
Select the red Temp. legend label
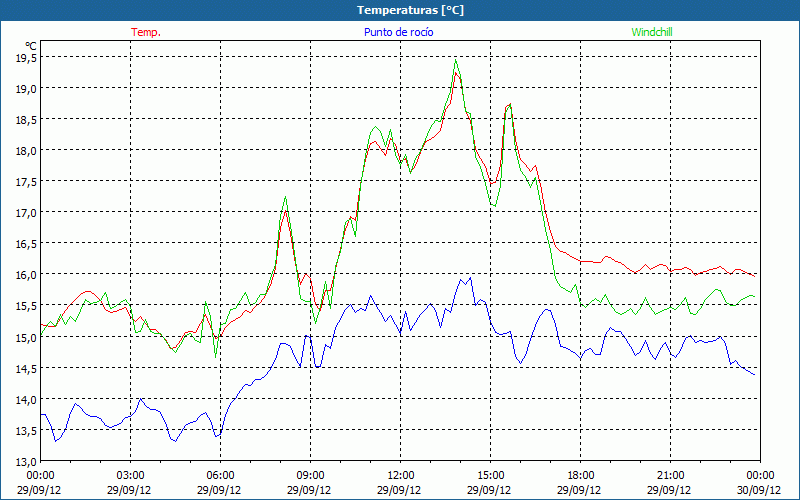tap(146, 32)
